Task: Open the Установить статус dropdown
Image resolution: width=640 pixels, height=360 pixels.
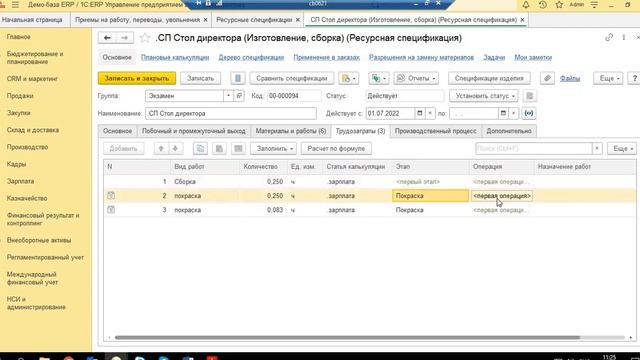Action: pyautogui.click(x=484, y=96)
